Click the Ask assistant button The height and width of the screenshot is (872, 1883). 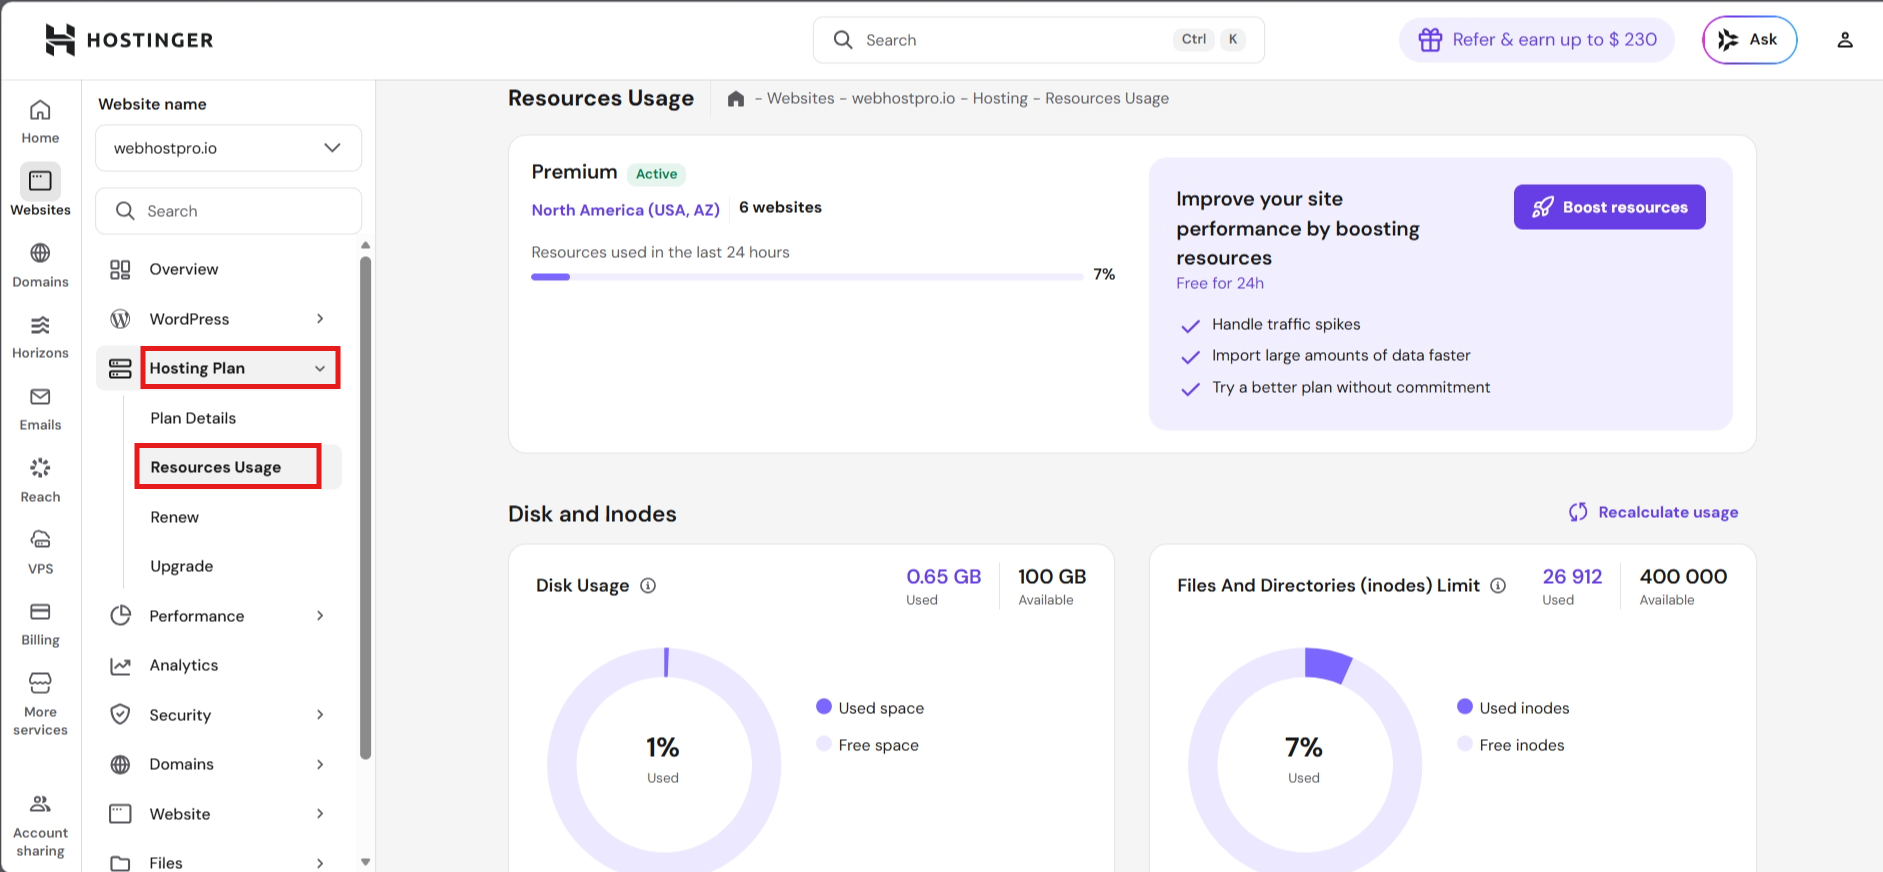1749,40
